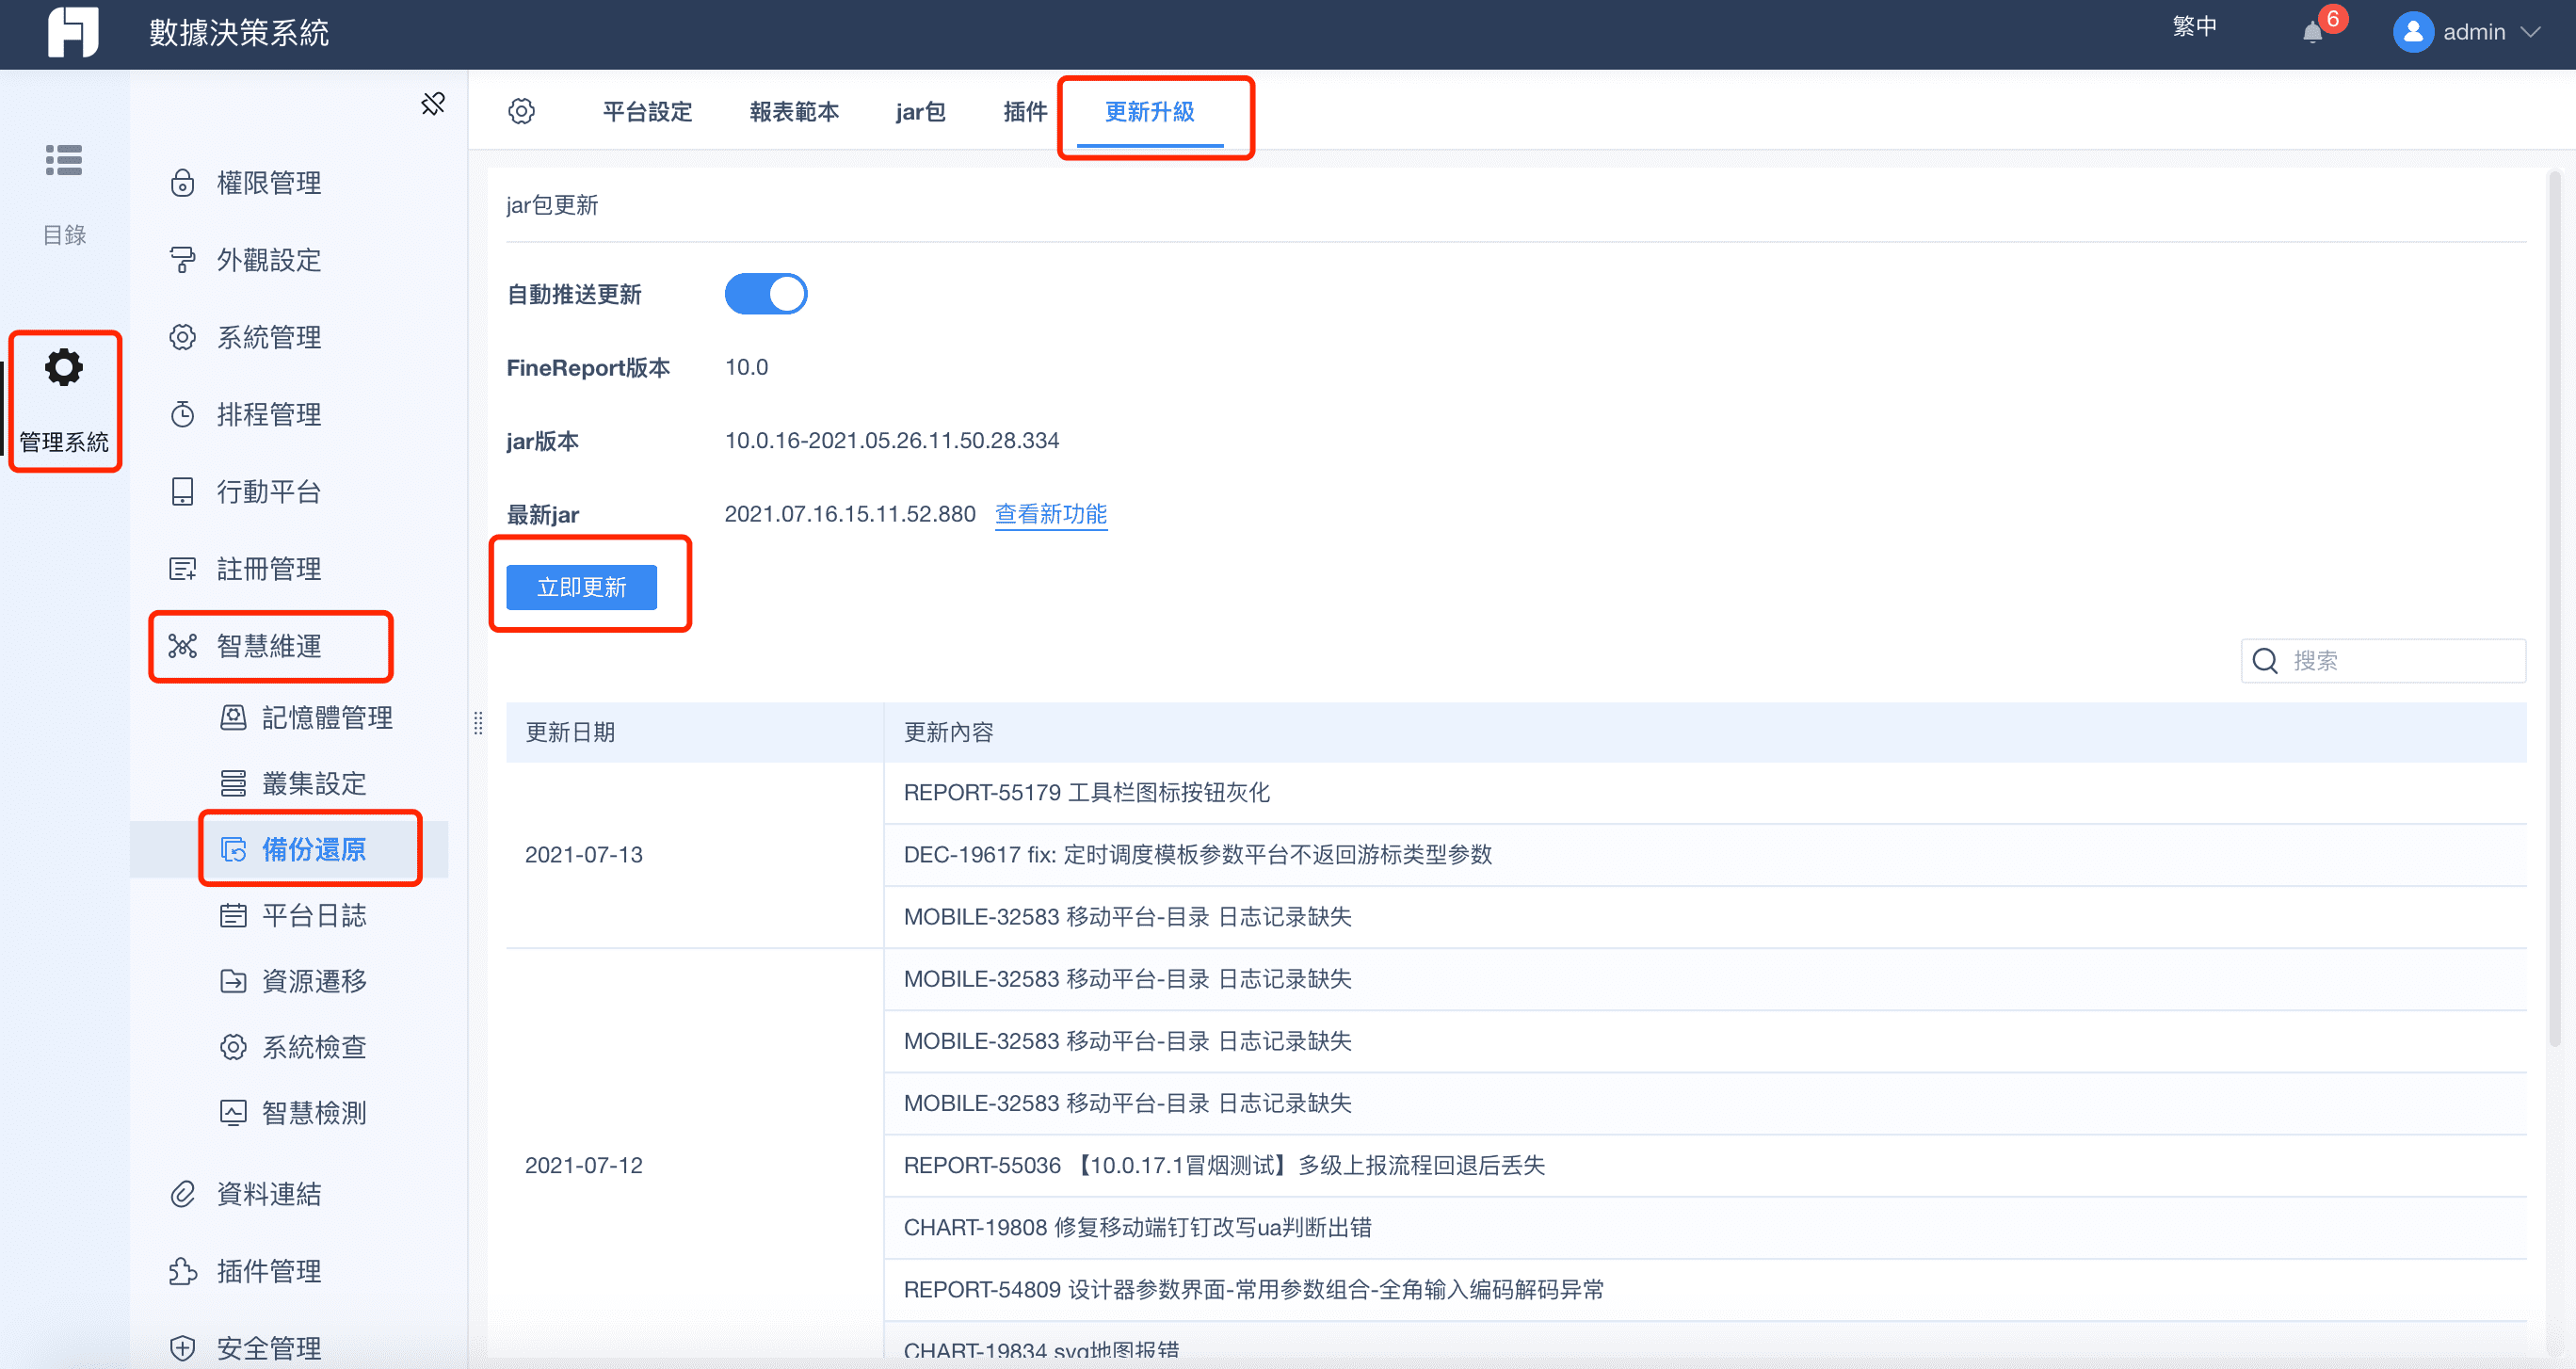
Task: Open the 目錄 directory list icon
Action: click(x=64, y=160)
